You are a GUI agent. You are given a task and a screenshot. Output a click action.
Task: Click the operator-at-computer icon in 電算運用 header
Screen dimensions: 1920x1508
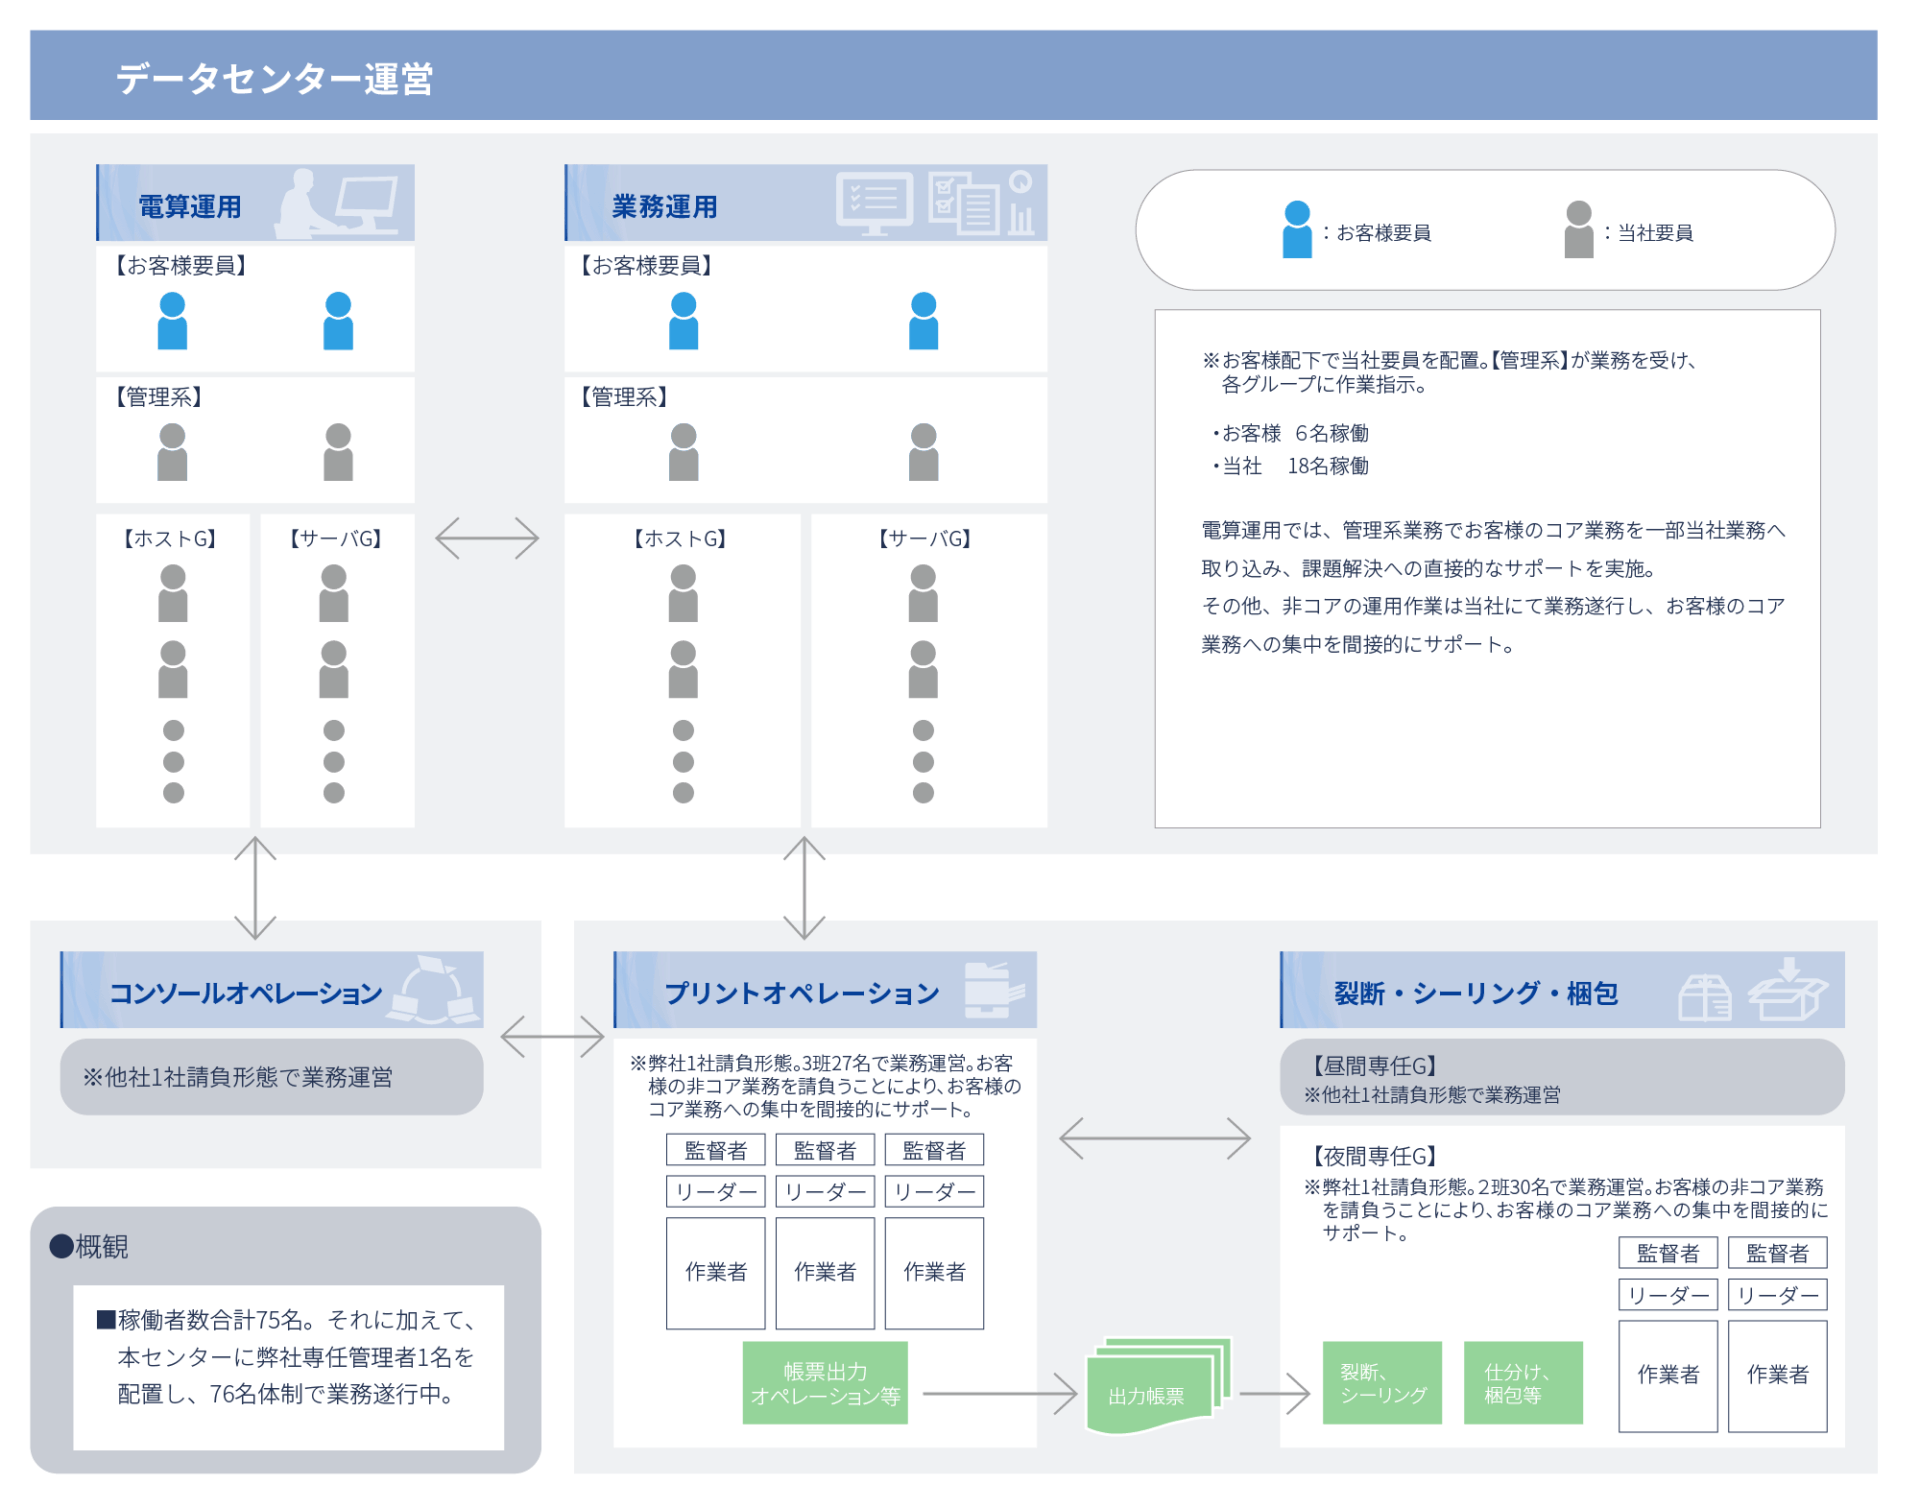(x=336, y=203)
